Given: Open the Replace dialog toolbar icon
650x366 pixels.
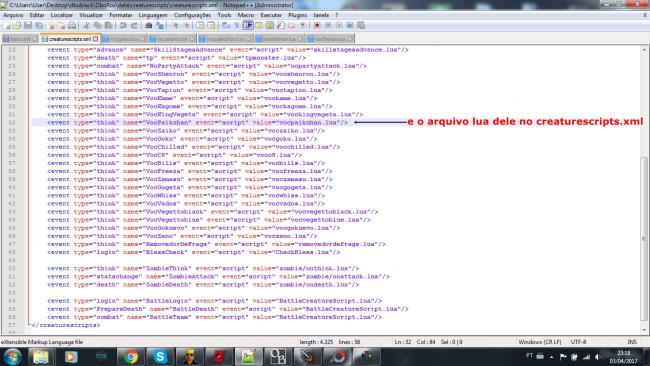Looking at the screenshot, I should 160,26.
